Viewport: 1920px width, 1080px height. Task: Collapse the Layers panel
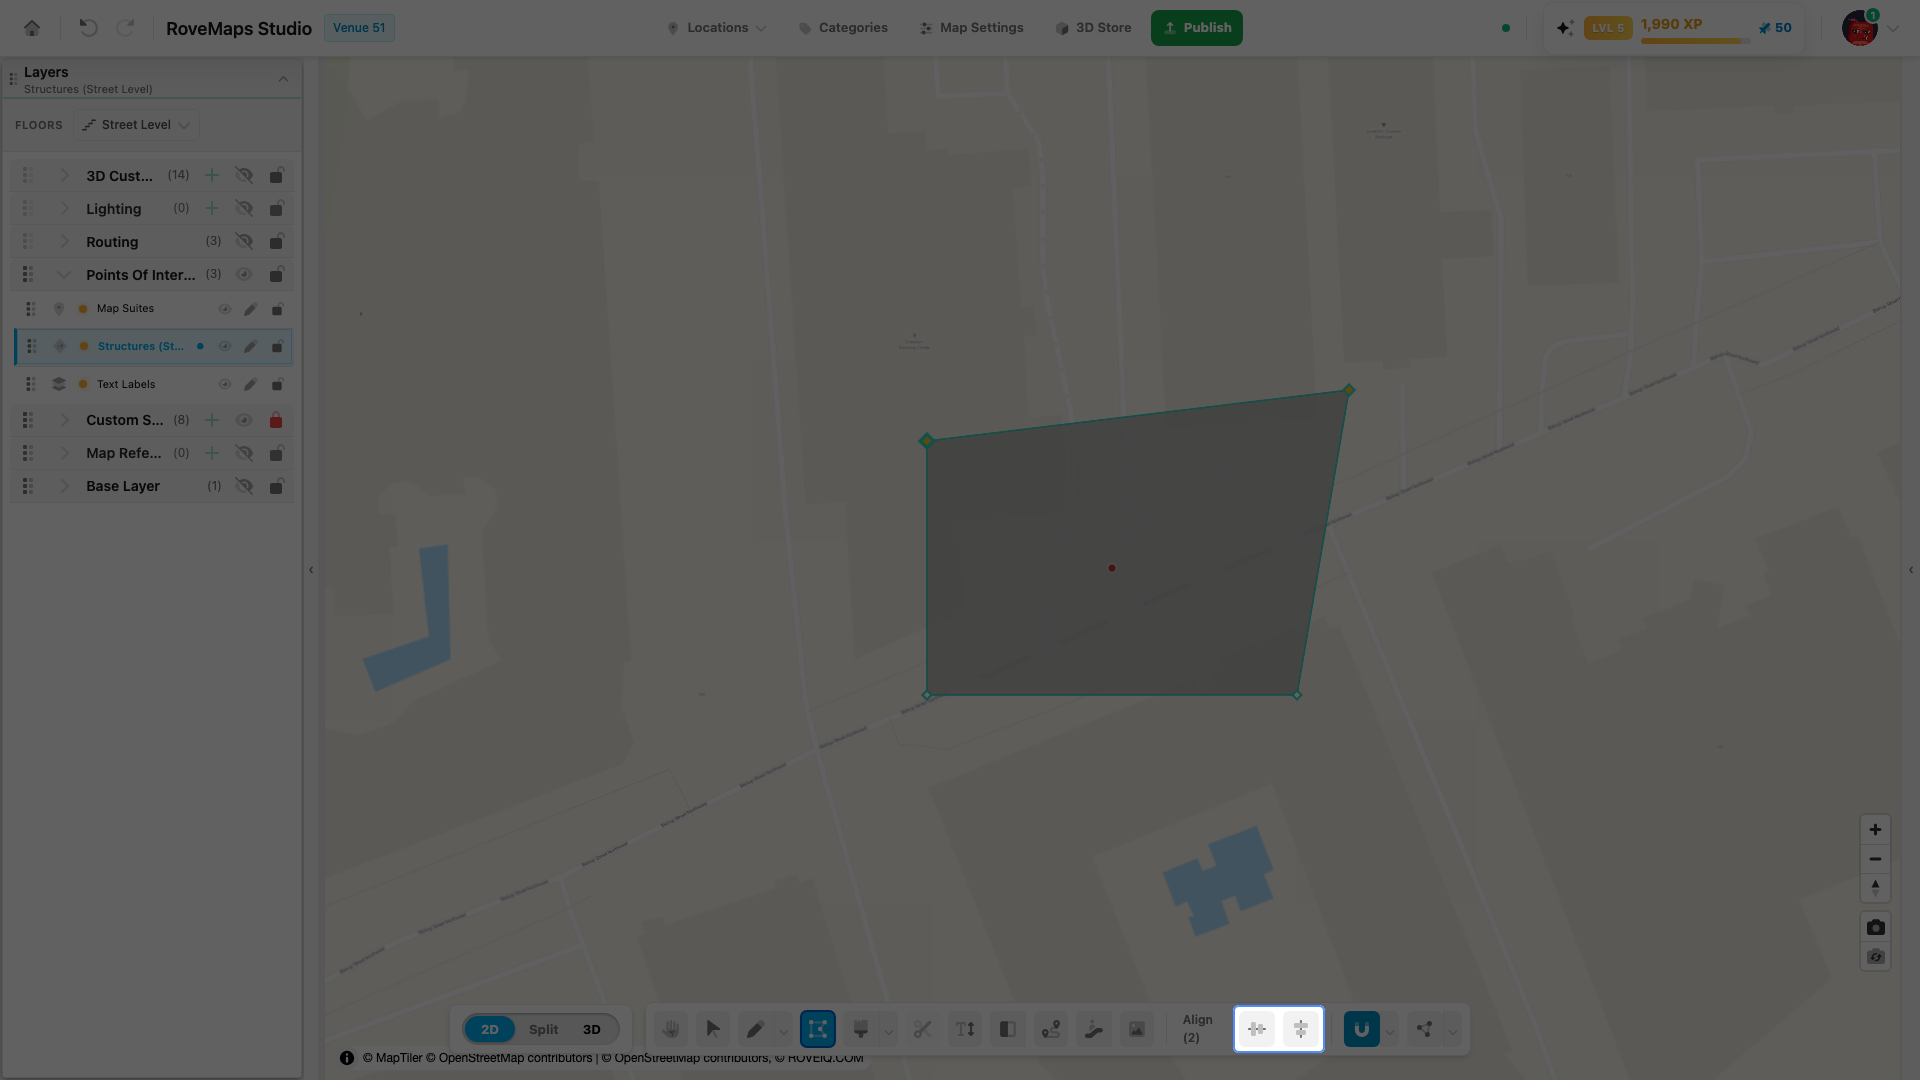[x=283, y=80]
